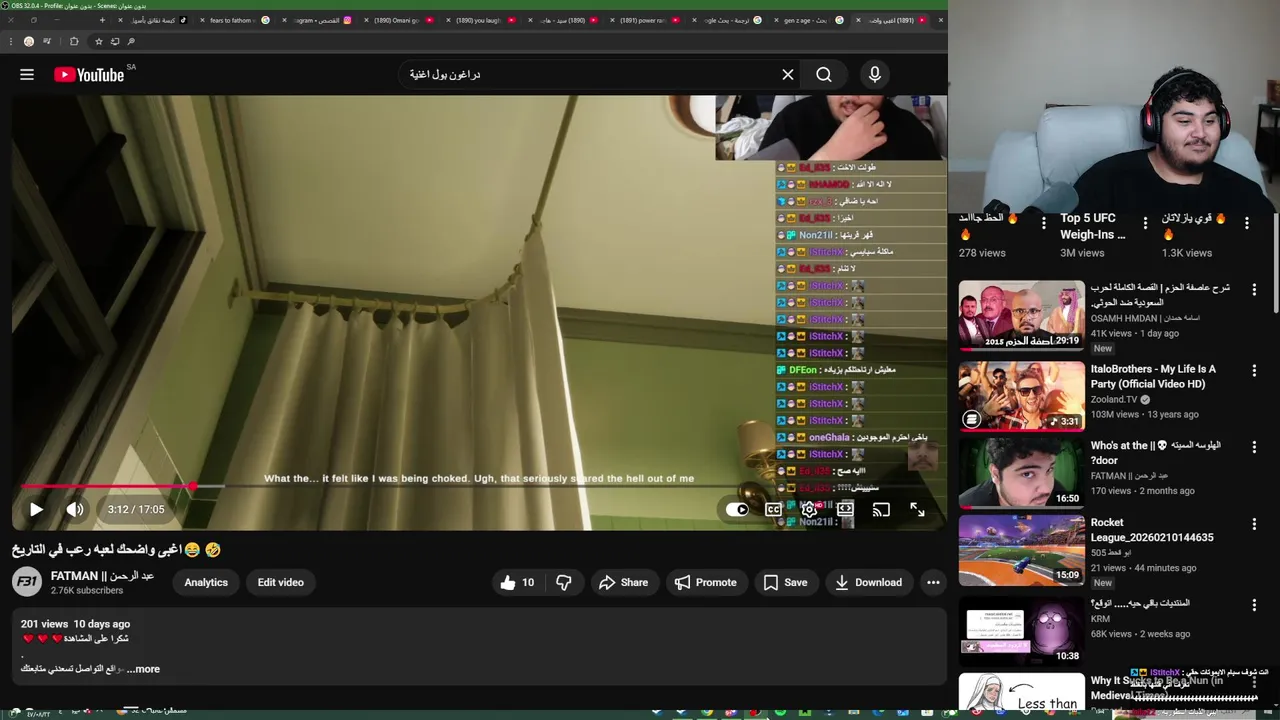
Task: Open options for Top 5 UFC Weigh-Ins
Action: 1145,223
